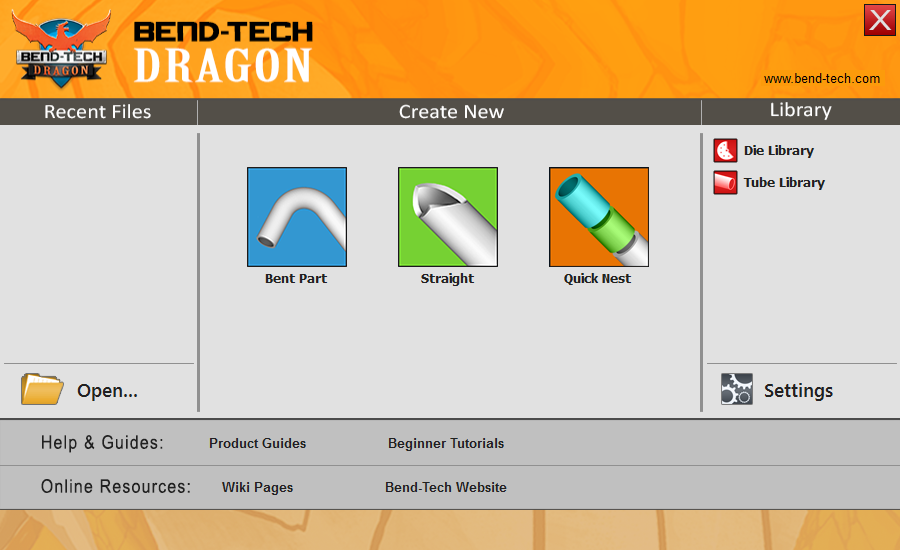Click the Quick Nest label
This screenshot has height=550, width=900.
[597, 278]
